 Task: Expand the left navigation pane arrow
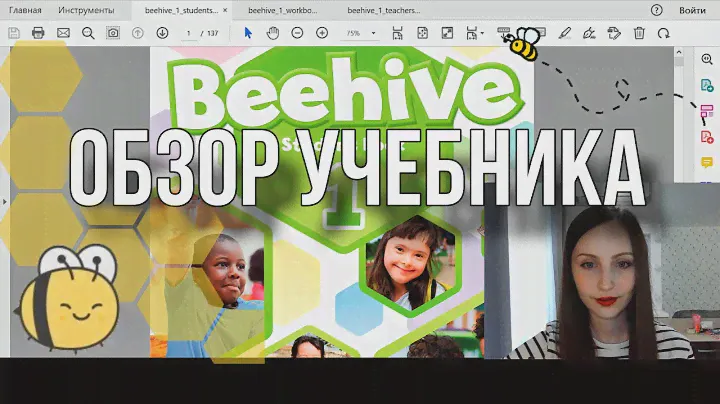(4, 202)
